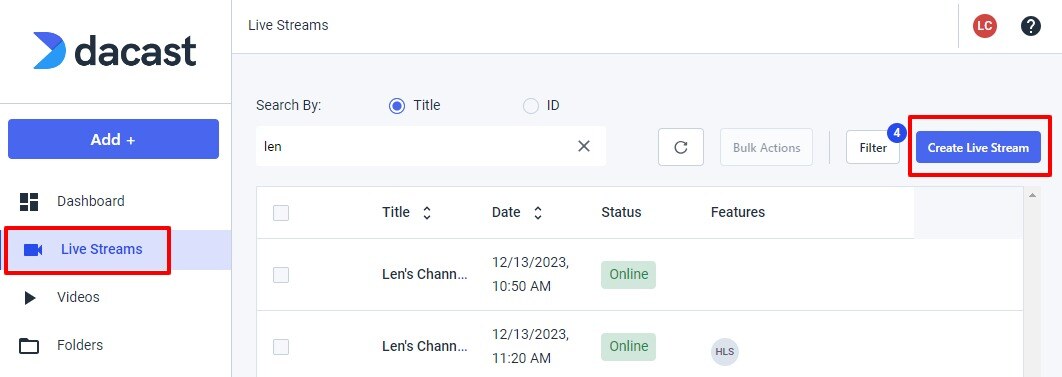This screenshot has height=377, width=1062.
Task: Click the blue Add + button
Action: 113,139
